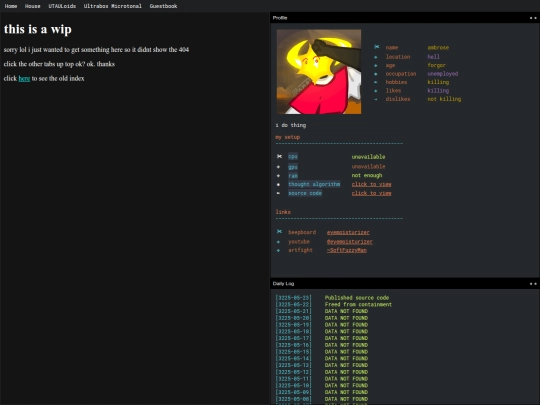
Task: Click the name value 'ambrose'
Action: coord(438,48)
